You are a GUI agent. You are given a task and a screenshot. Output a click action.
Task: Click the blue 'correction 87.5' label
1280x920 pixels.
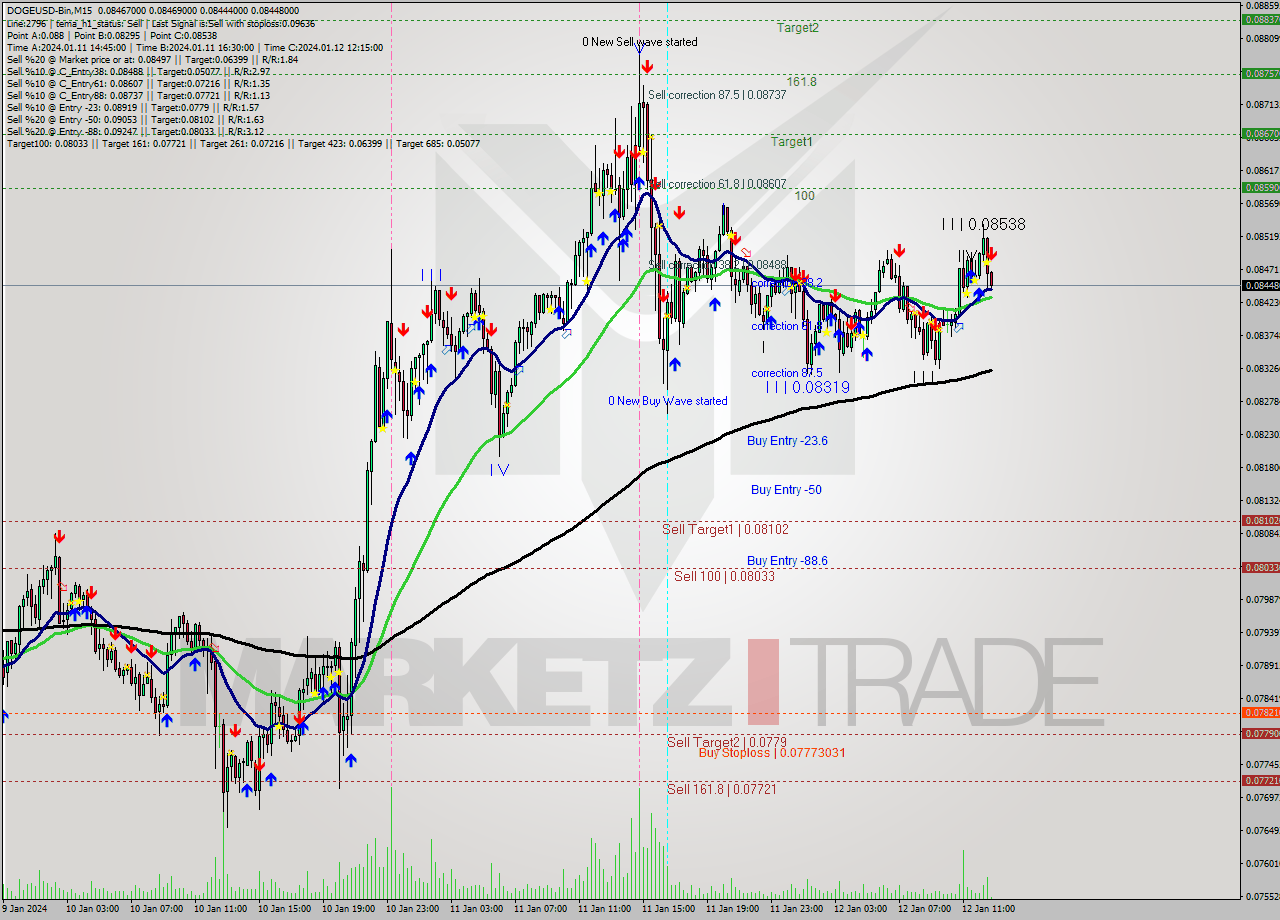[787, 373]
